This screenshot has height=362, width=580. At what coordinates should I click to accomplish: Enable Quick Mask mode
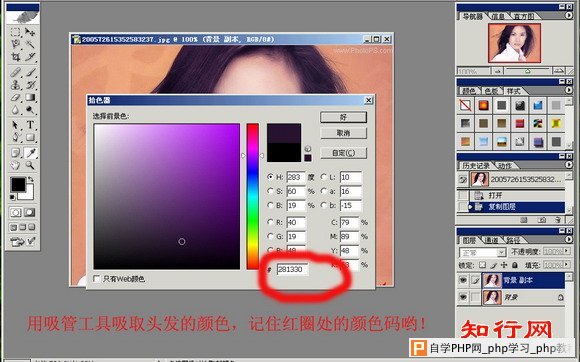coord(30,212)
